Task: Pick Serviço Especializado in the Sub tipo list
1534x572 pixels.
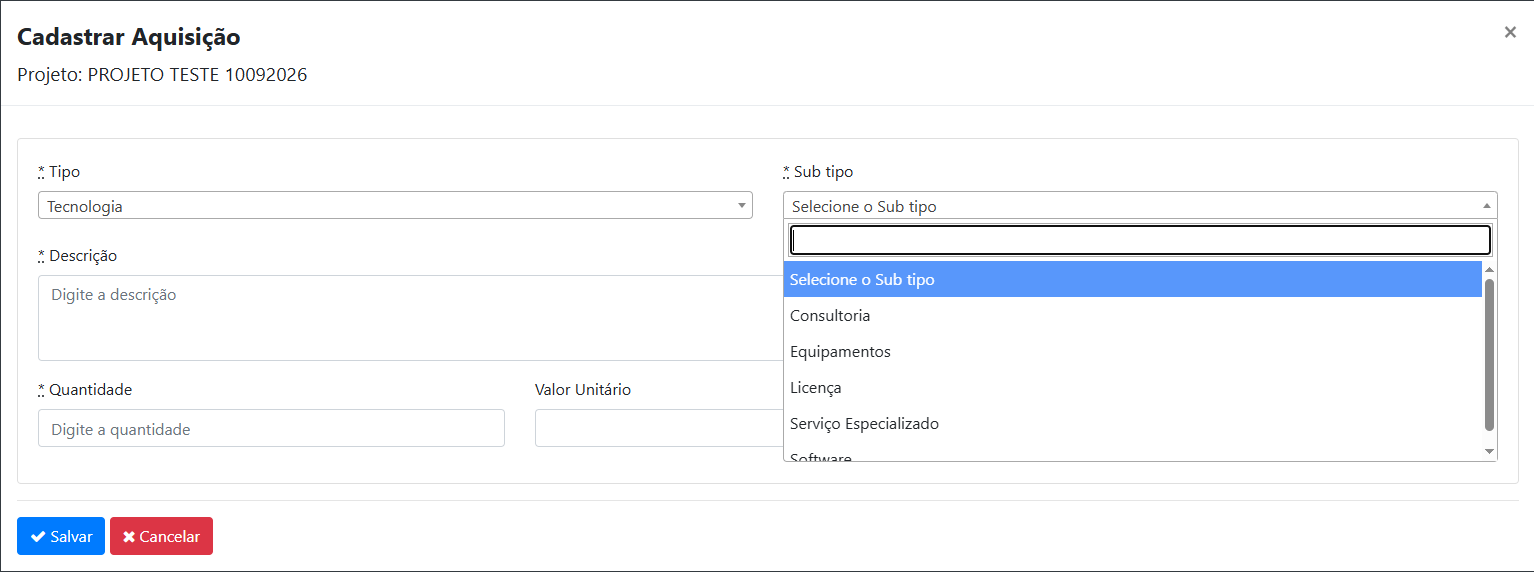Action: (x=1132, y=424)
